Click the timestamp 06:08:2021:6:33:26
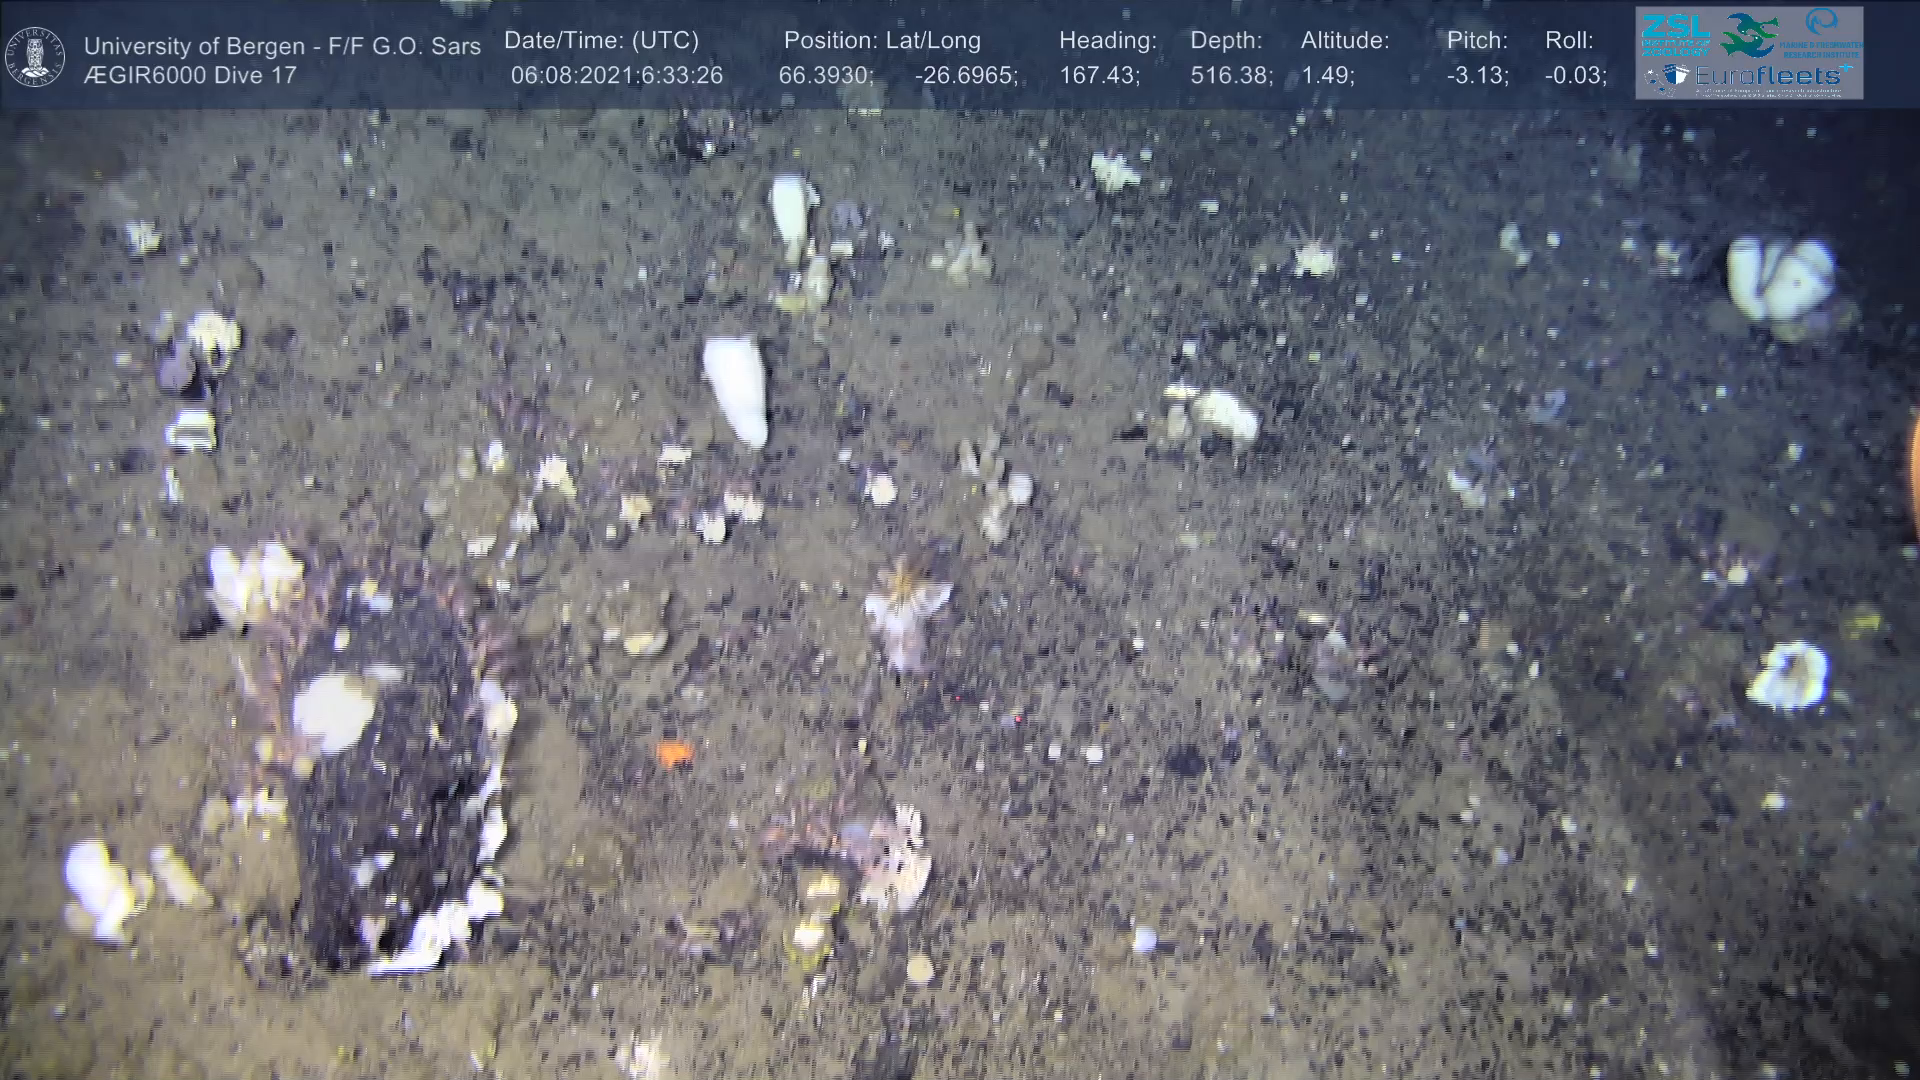Viewport: 1920px width, 1080px height. pyautogui.click(x=616, y=75)
